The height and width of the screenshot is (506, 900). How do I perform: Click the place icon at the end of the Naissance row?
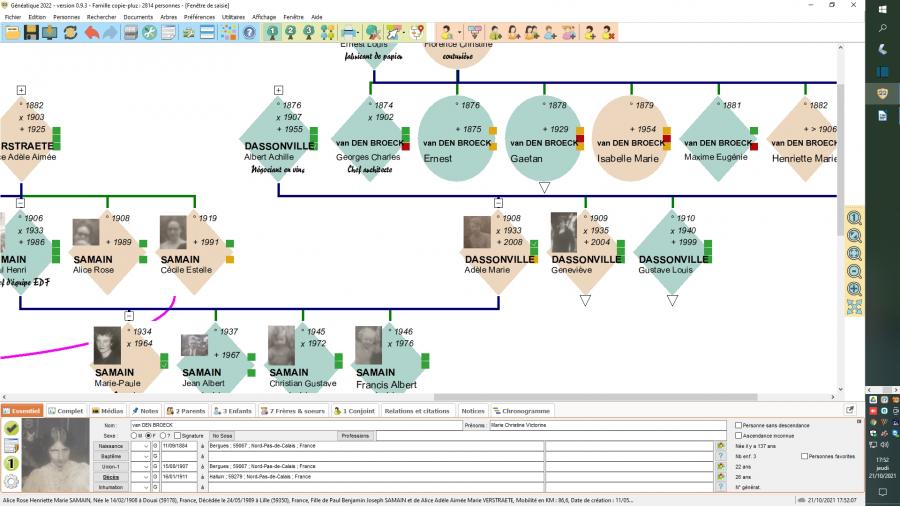click(721, 446)
